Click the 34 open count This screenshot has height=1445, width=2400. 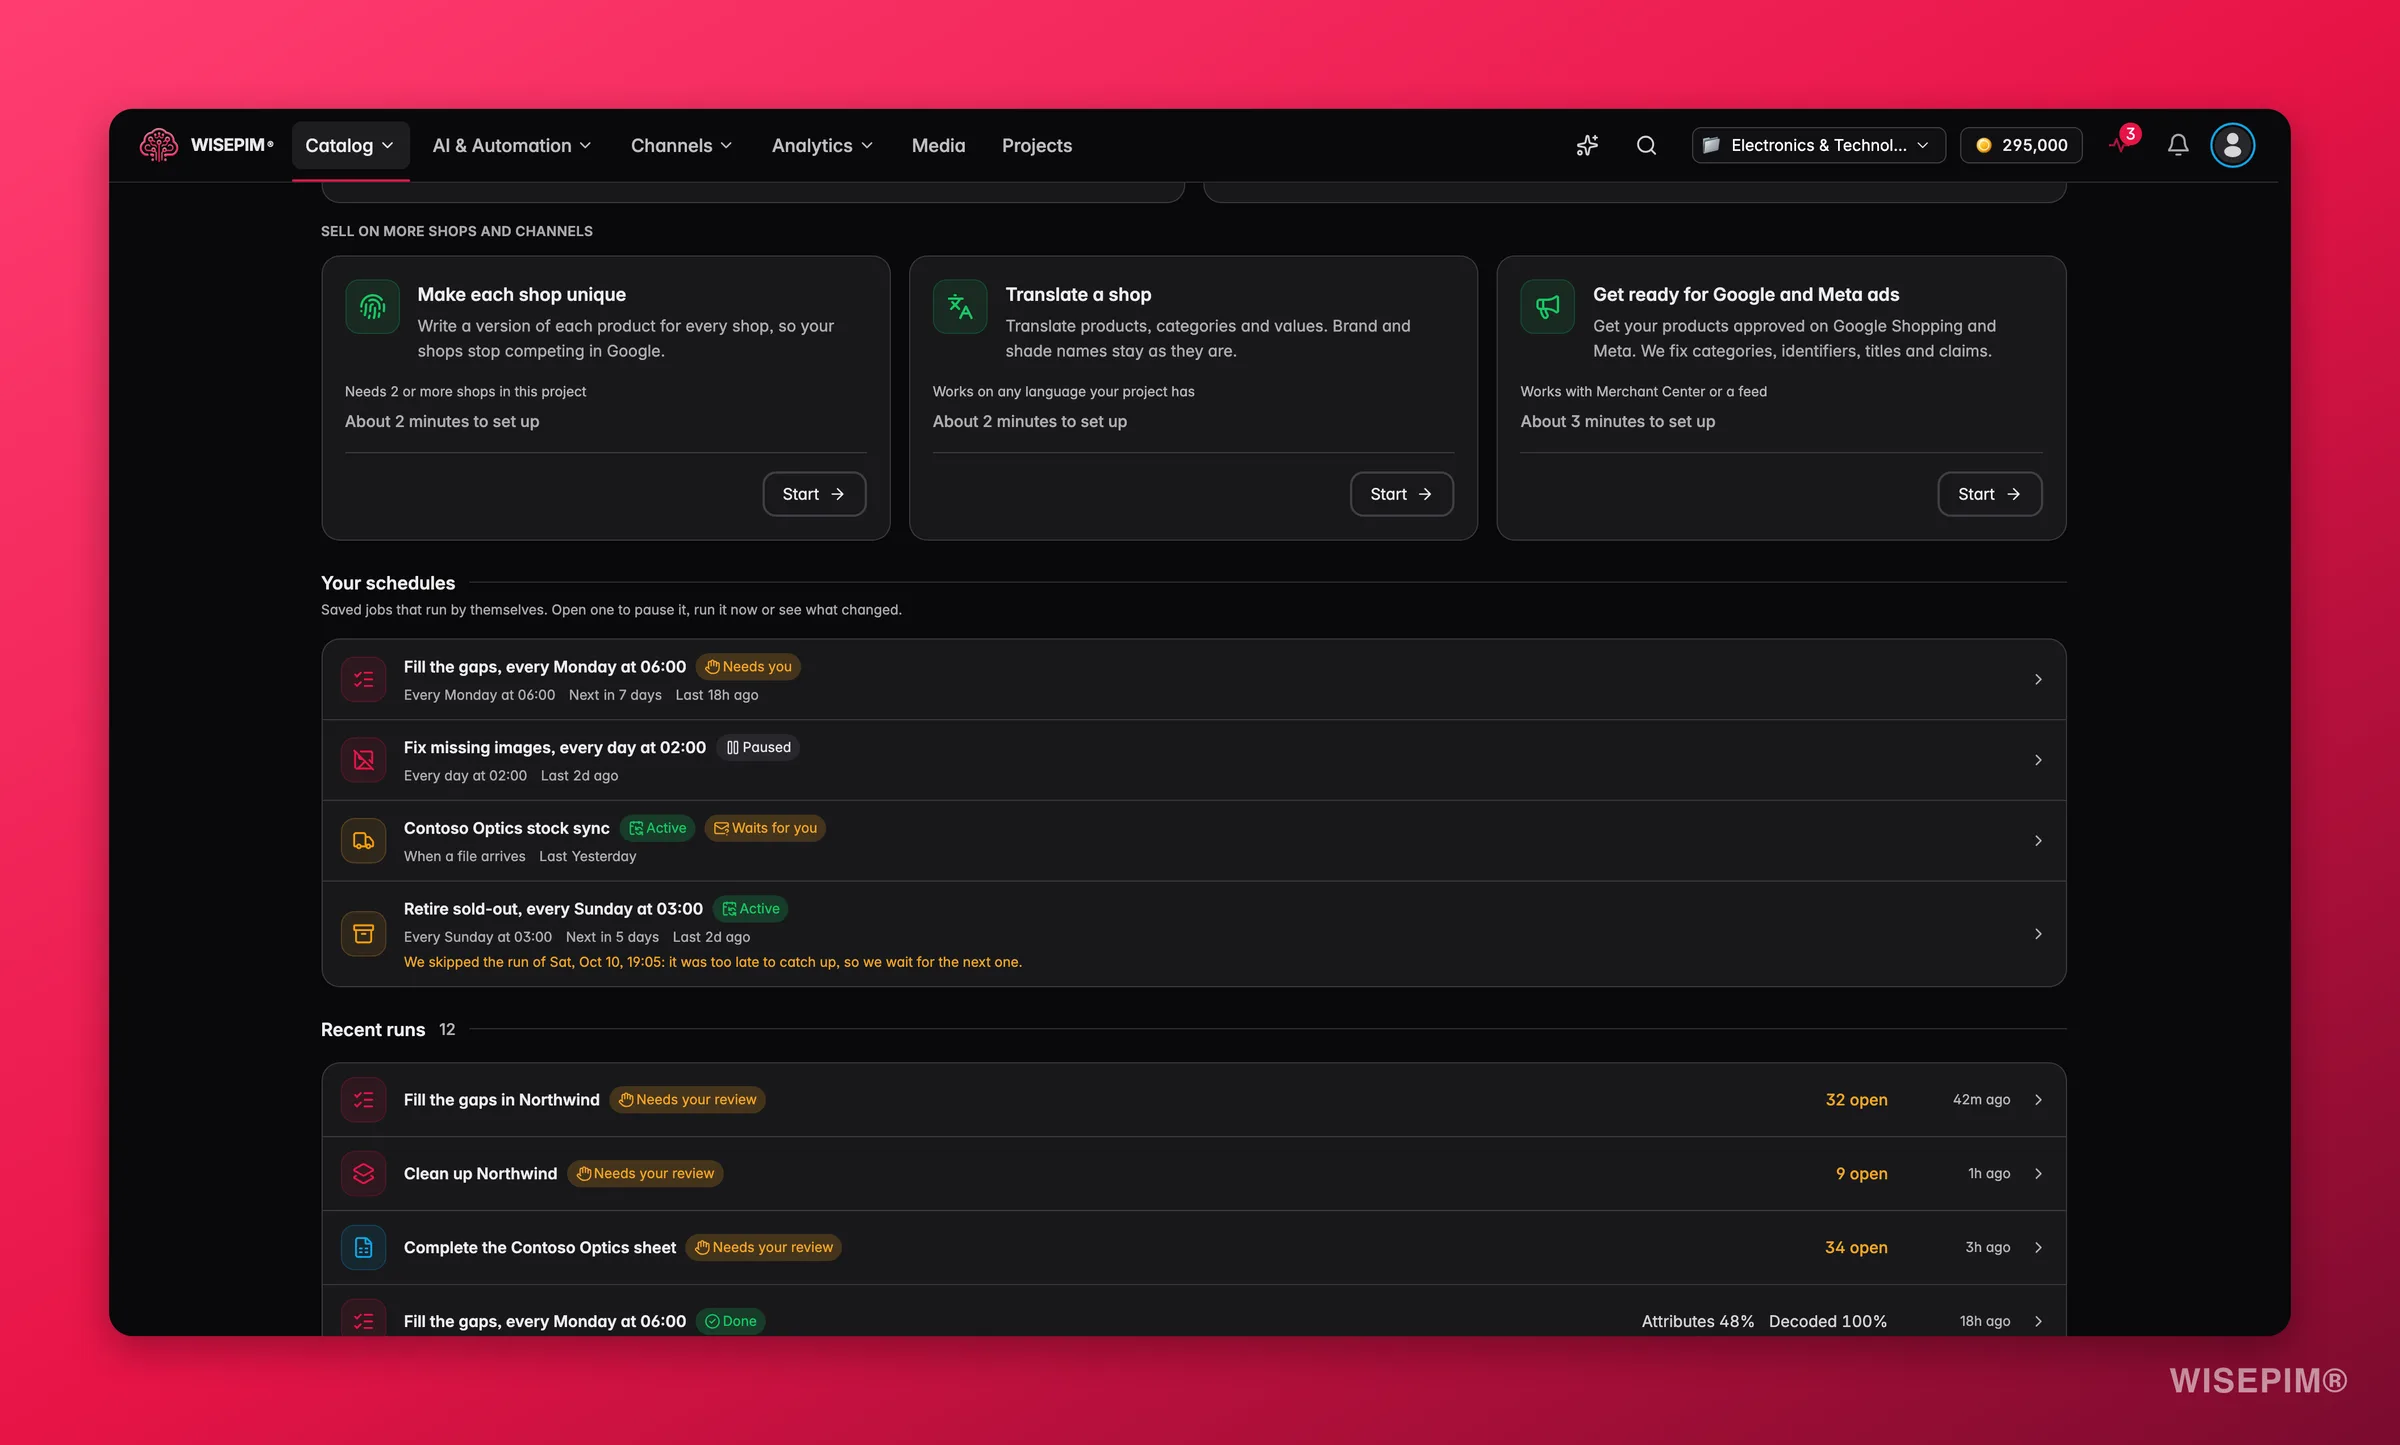tap(1856, 1247)
